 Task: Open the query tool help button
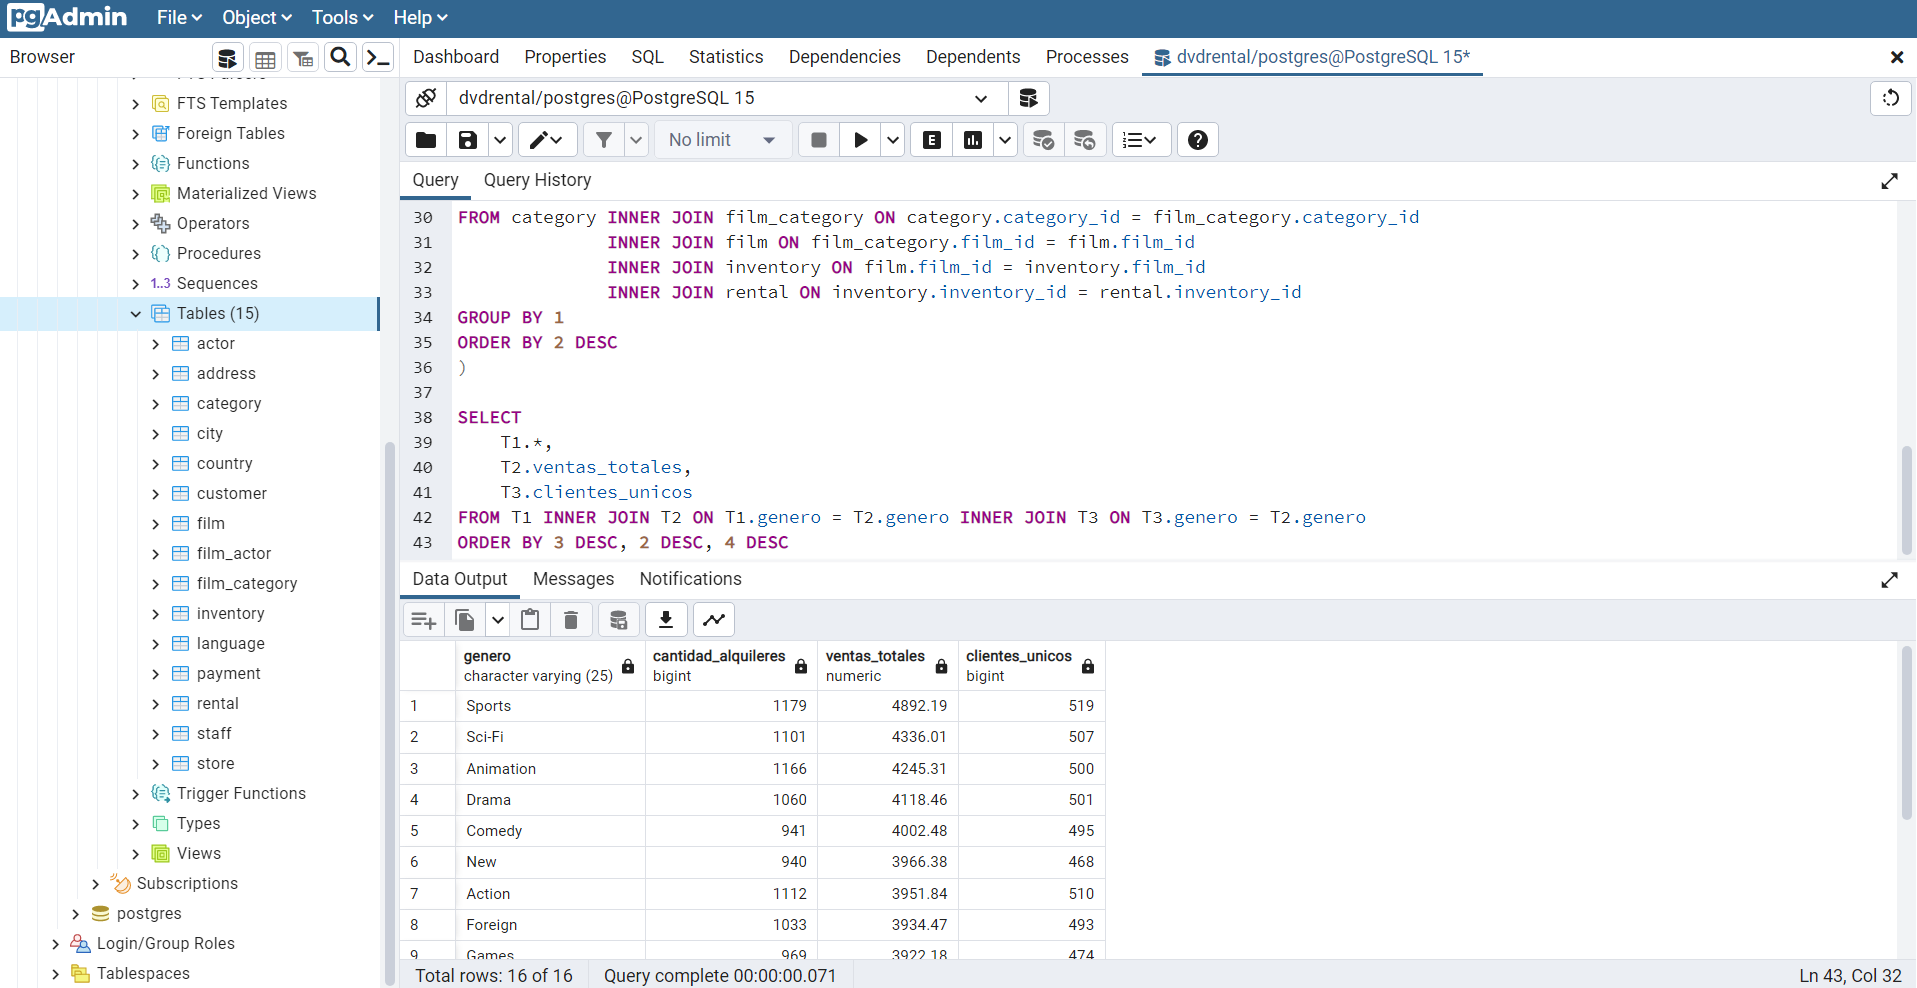(1196, 139)
